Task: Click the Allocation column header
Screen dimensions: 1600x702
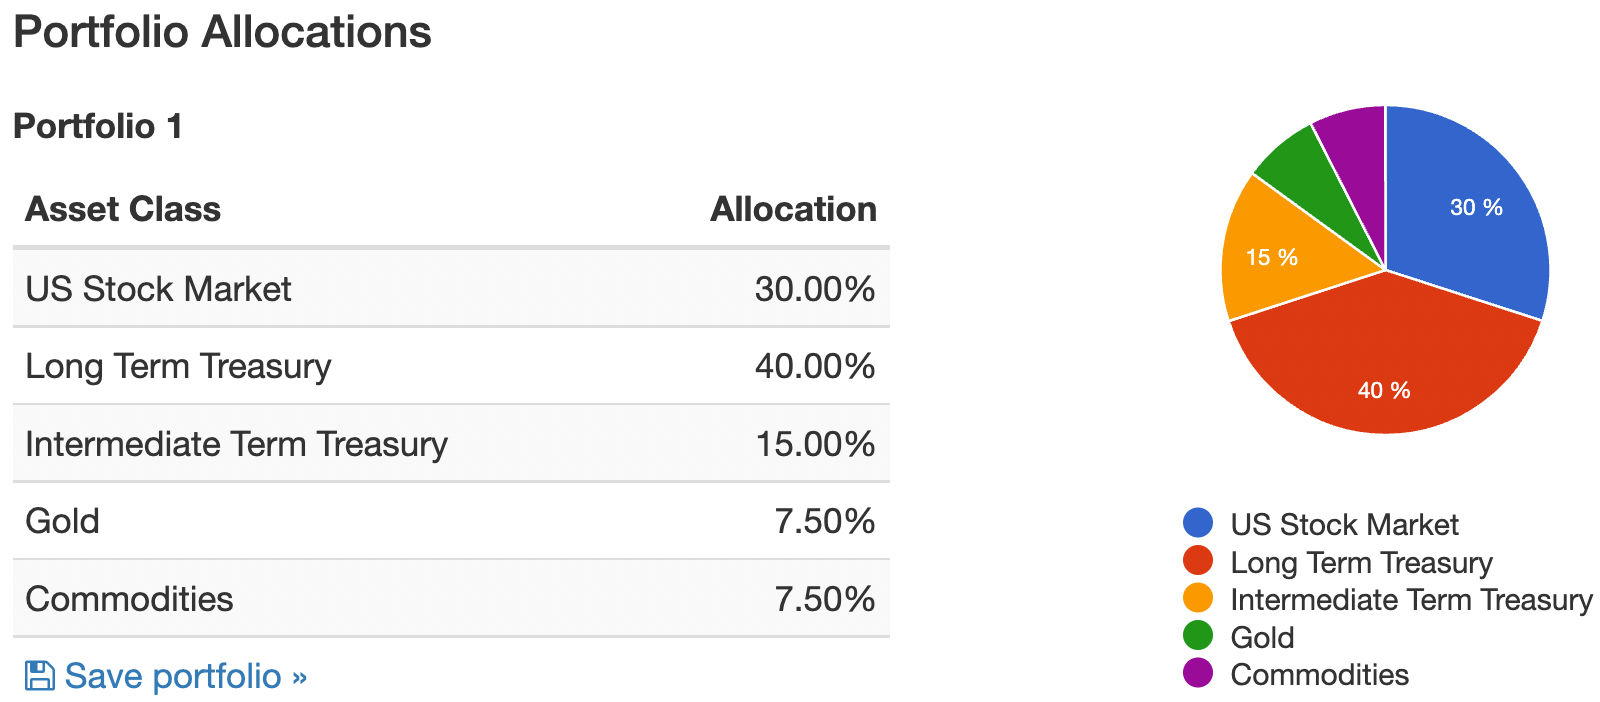Action: (x=793, y=209)
